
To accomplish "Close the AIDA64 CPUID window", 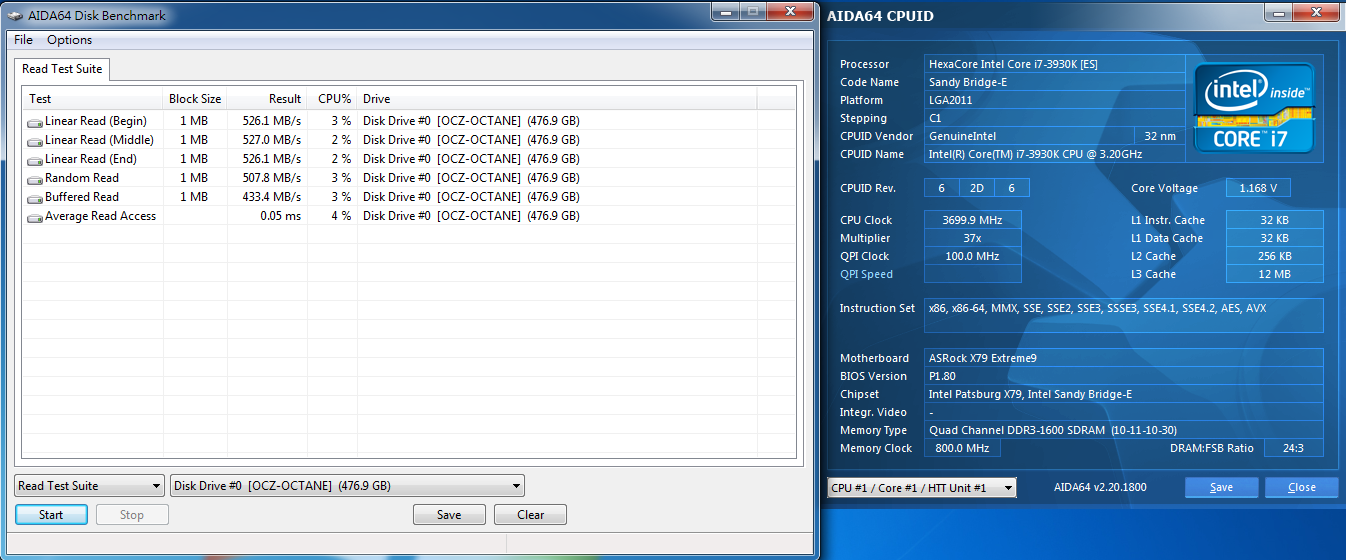I will tap(1316, 11).
